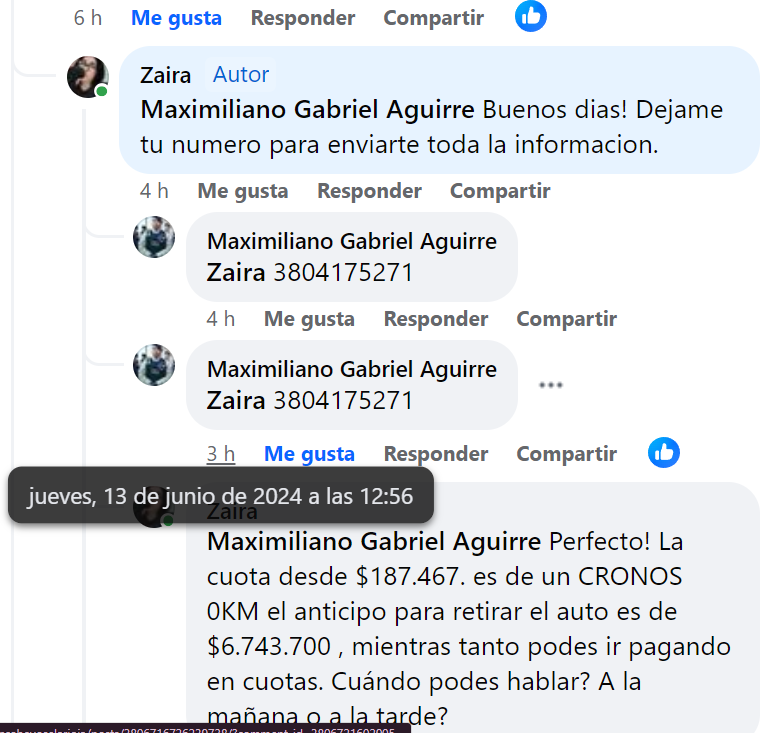This screenshot has width=761, height=733.
Task: Click Compartir on the first 4 h phone reply
Action: click(x=566, y=319)
